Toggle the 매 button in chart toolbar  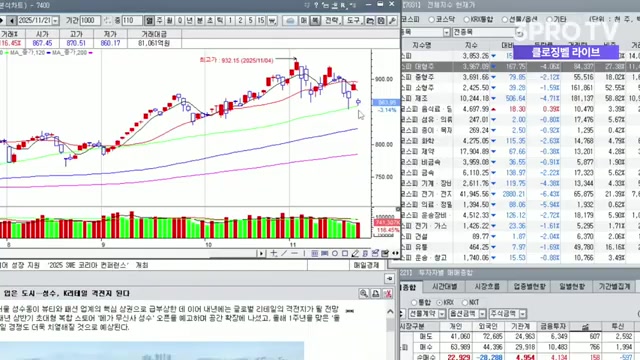coord(304,20)
